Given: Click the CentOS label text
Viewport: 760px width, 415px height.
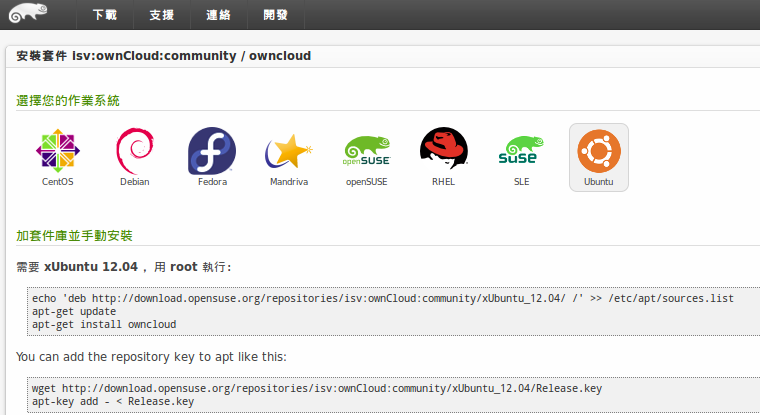Looking at the screenshot, I should tap(58, 182).
